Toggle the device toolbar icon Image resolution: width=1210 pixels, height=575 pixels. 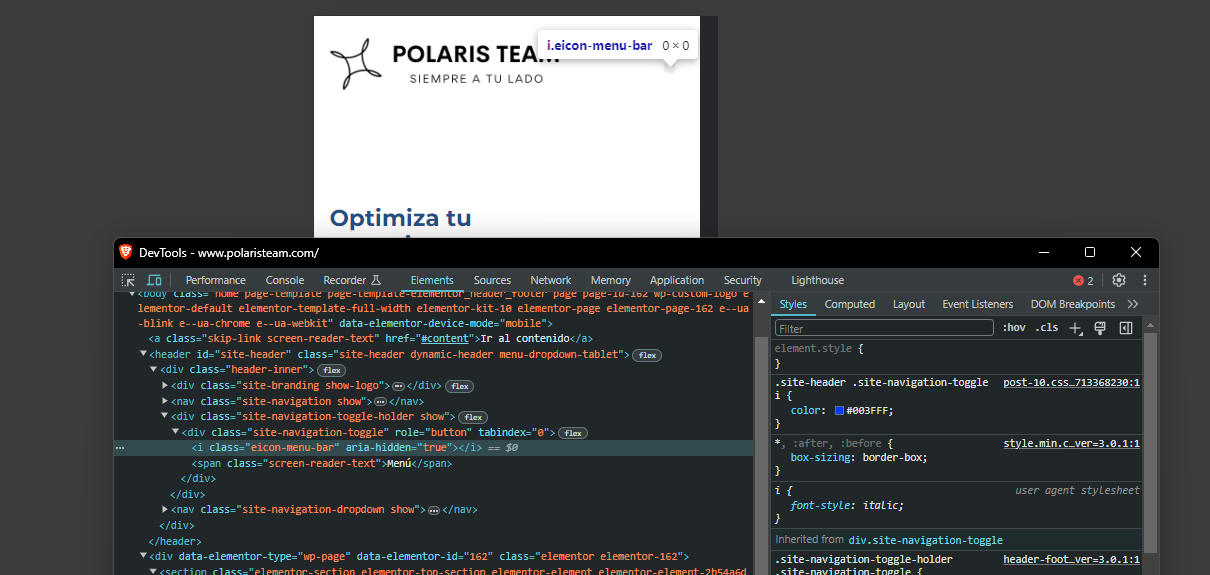pos(154,280)
